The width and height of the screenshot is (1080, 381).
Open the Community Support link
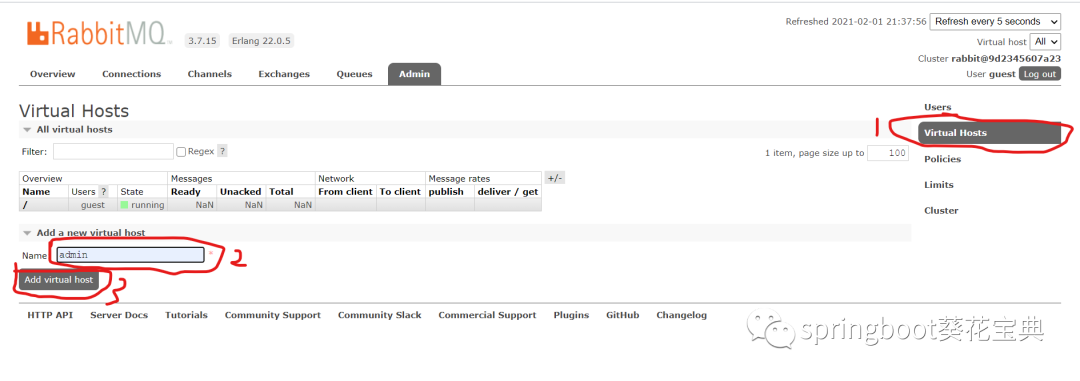[x=273, y=315]
